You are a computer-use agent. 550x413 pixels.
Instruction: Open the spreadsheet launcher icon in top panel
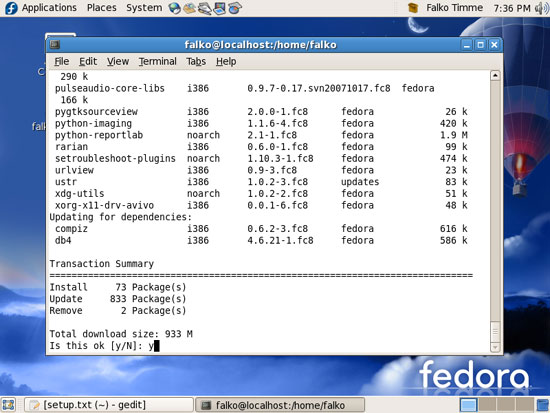pyautogui.click(x=235, y=8)
